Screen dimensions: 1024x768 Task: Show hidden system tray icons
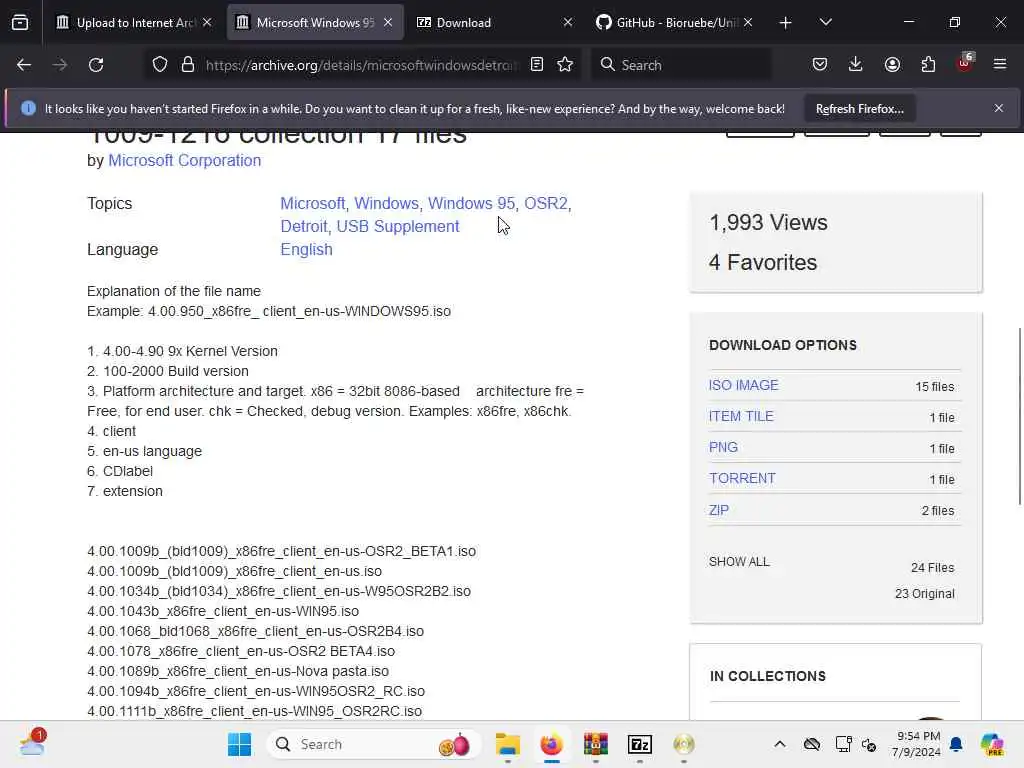click(780, 744)
